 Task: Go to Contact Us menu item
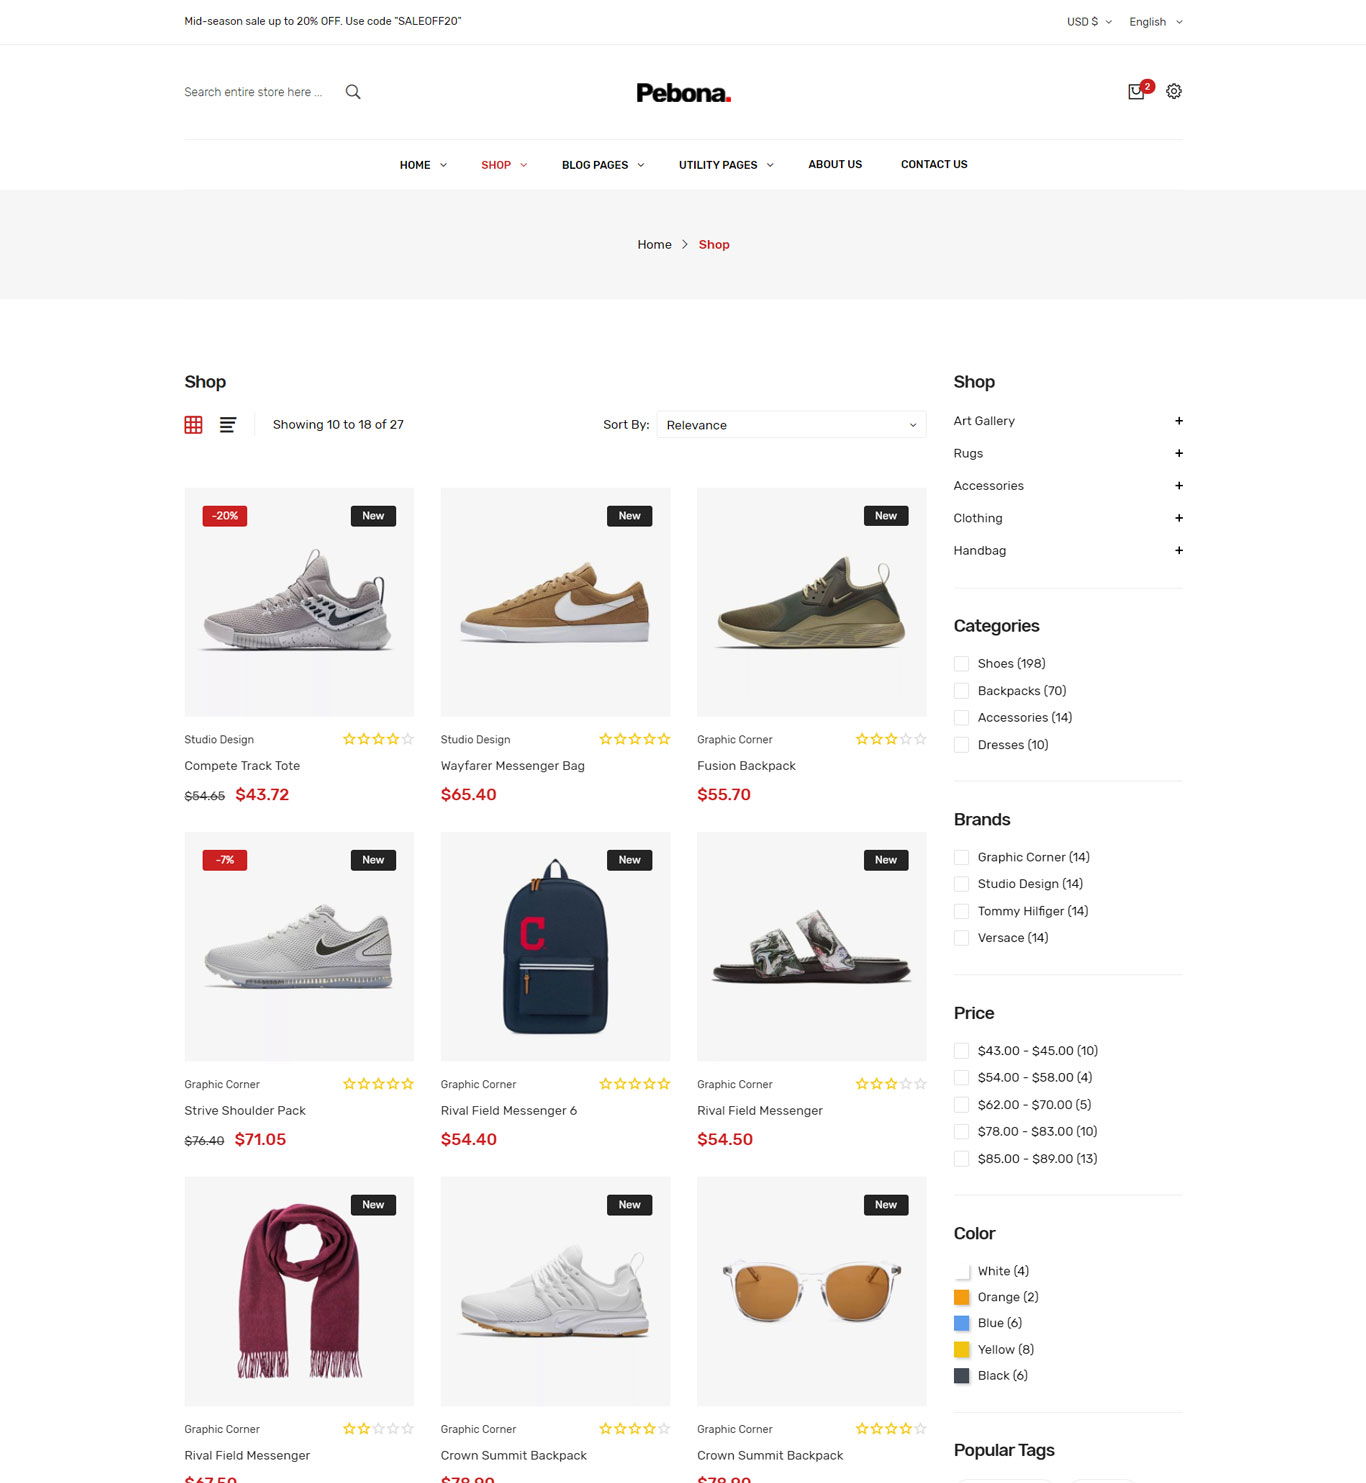pos(934,164)
